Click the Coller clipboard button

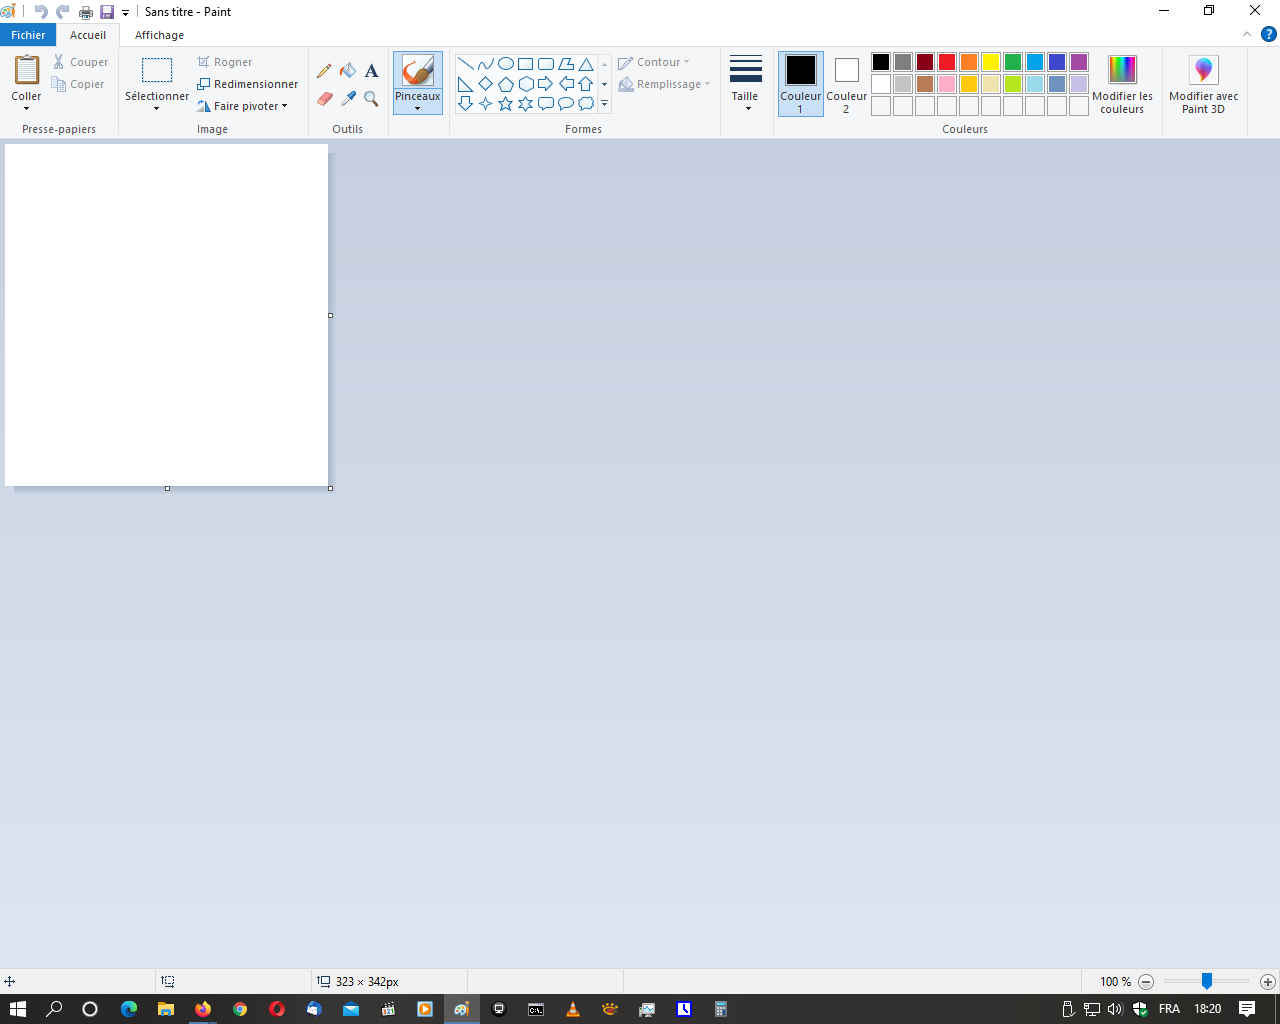(x=27, y=71)
